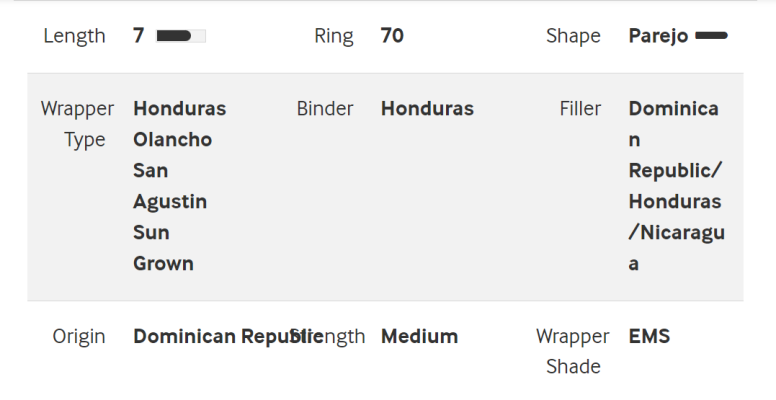The width and height of the screenshot is (776, 400).
Task: Click the Filler countries value
Action: pos(677,186)
